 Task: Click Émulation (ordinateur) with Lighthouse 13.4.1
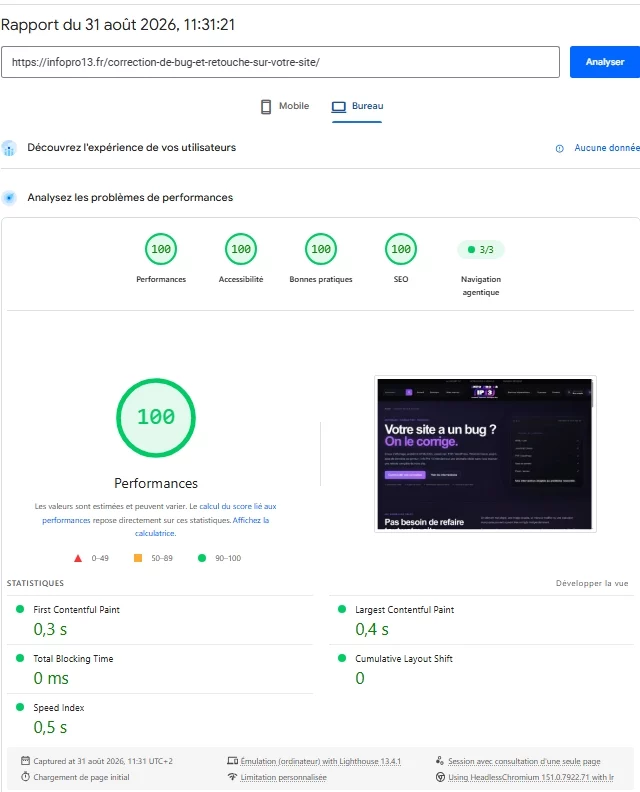[x=321, y=761]
